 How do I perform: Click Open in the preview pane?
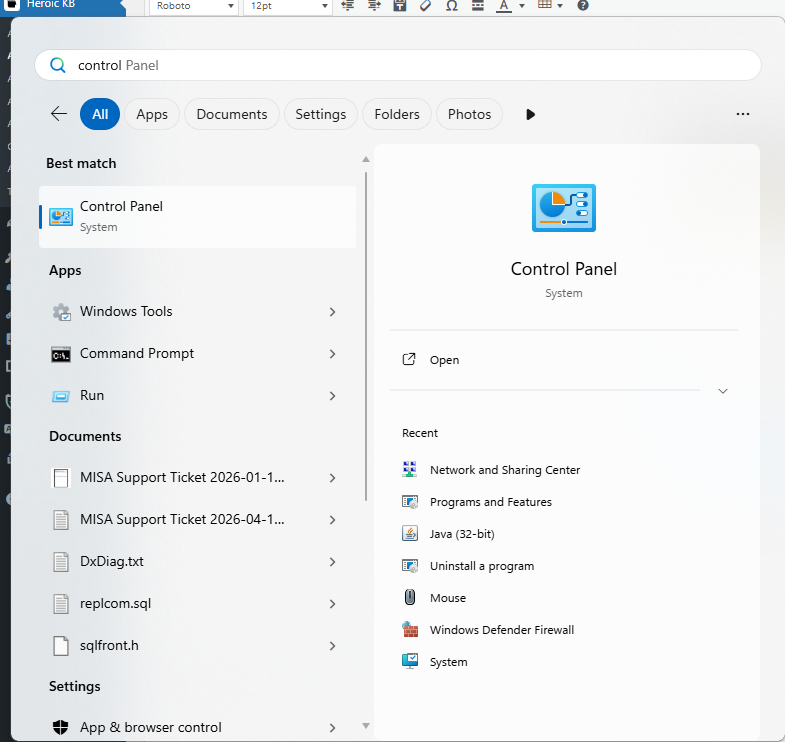(x=444, y=360)
